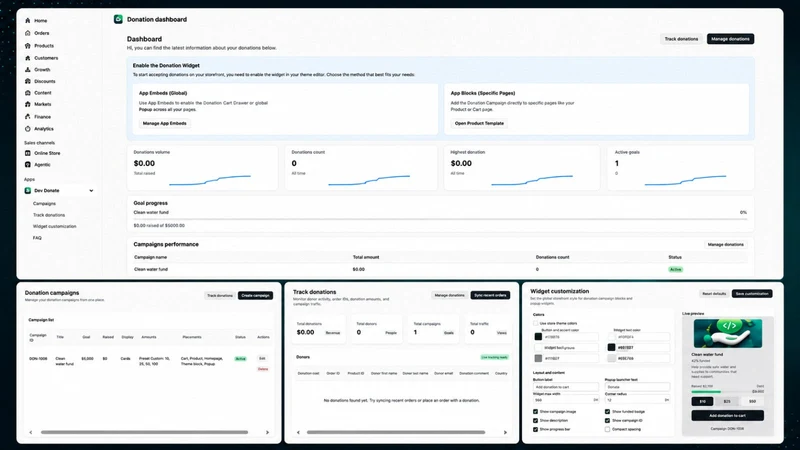Click the Discounts icon in the sidebar
The width and height of the screenshot is (800, 450).
pyautogui.click(x=28, y=81)
